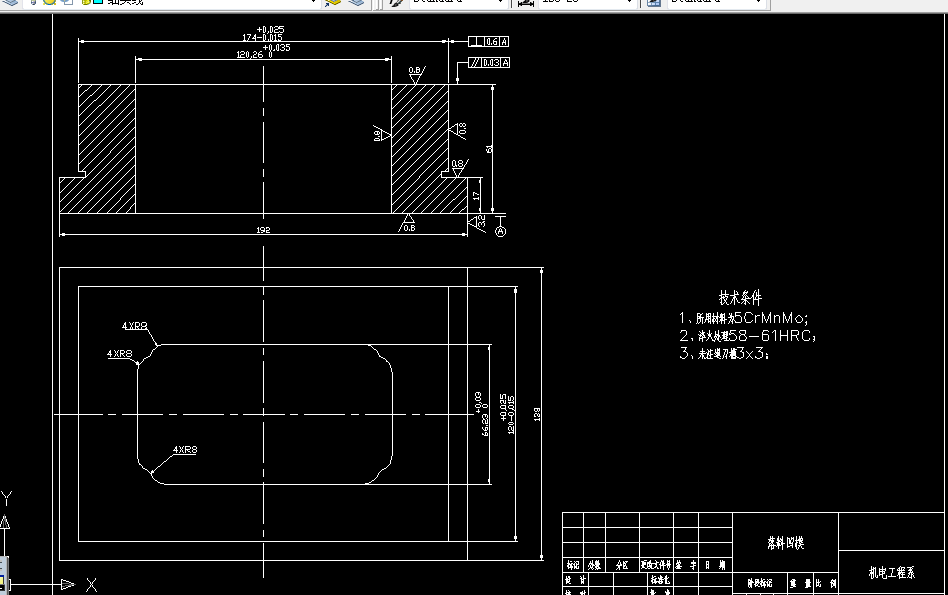This screenshot has width=948, height=595.
Task: Click the 0.8 roughness symbol on inner wall
Action: pyautogui.click(x=381, y=134)
